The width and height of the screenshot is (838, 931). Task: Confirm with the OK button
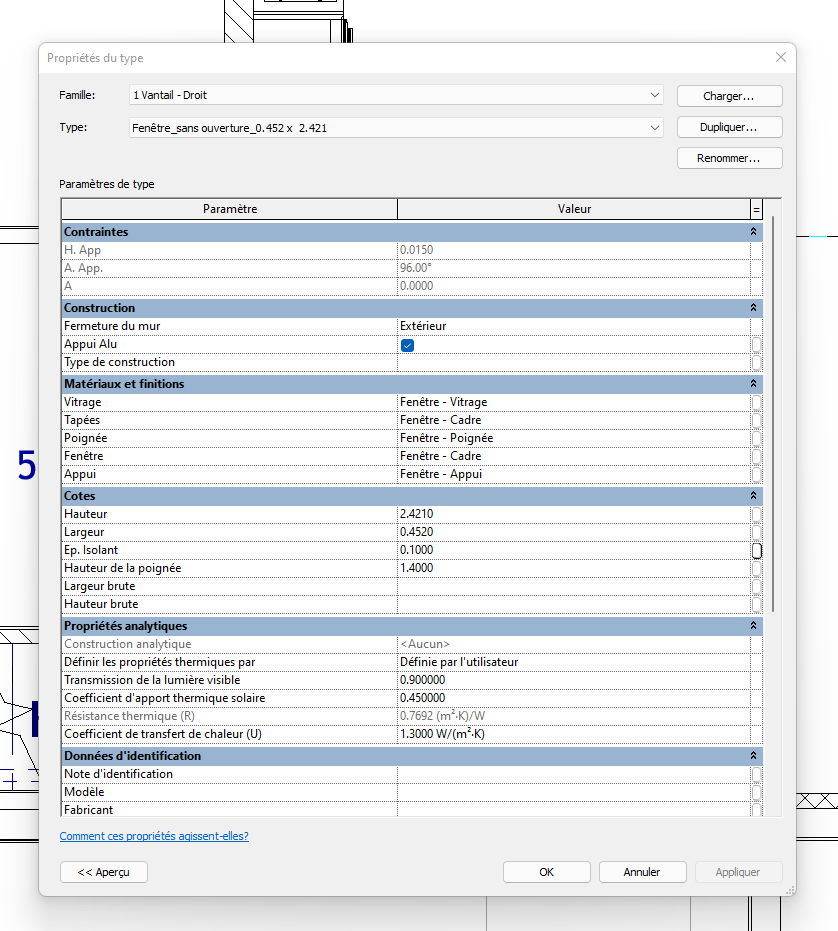coord(546,872)
